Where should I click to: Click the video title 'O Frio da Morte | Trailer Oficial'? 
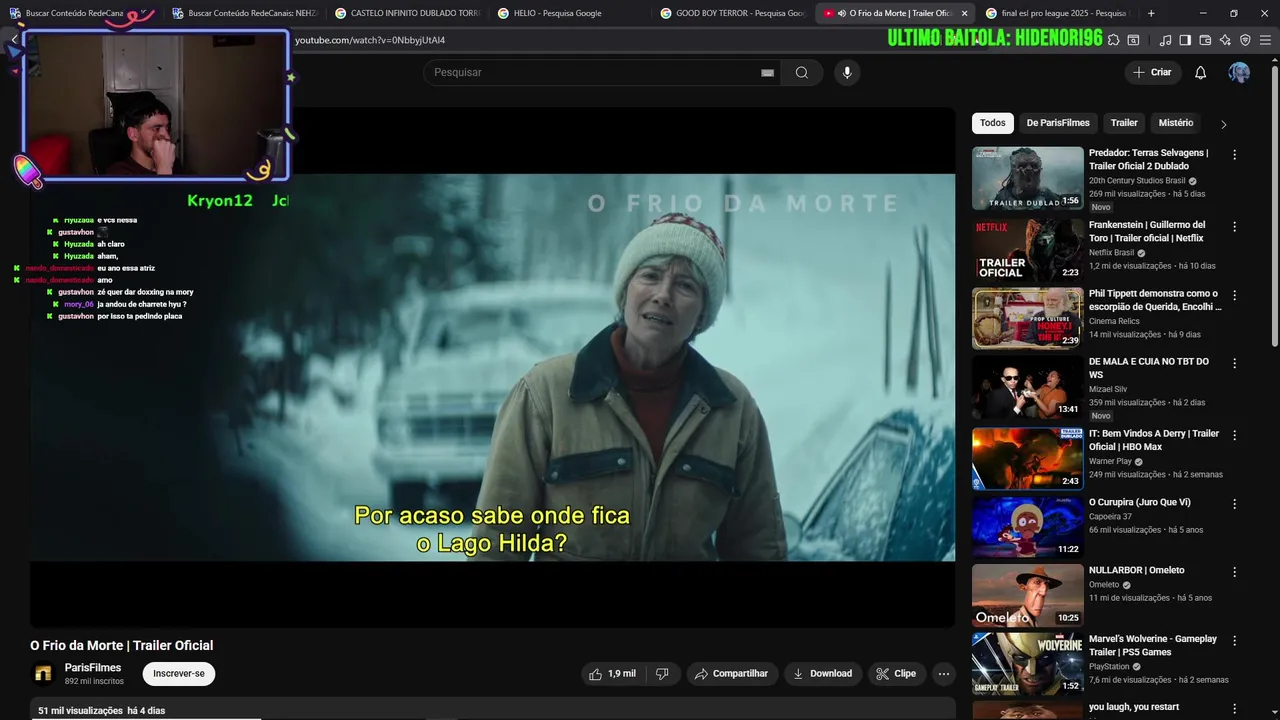click(121, 646)
